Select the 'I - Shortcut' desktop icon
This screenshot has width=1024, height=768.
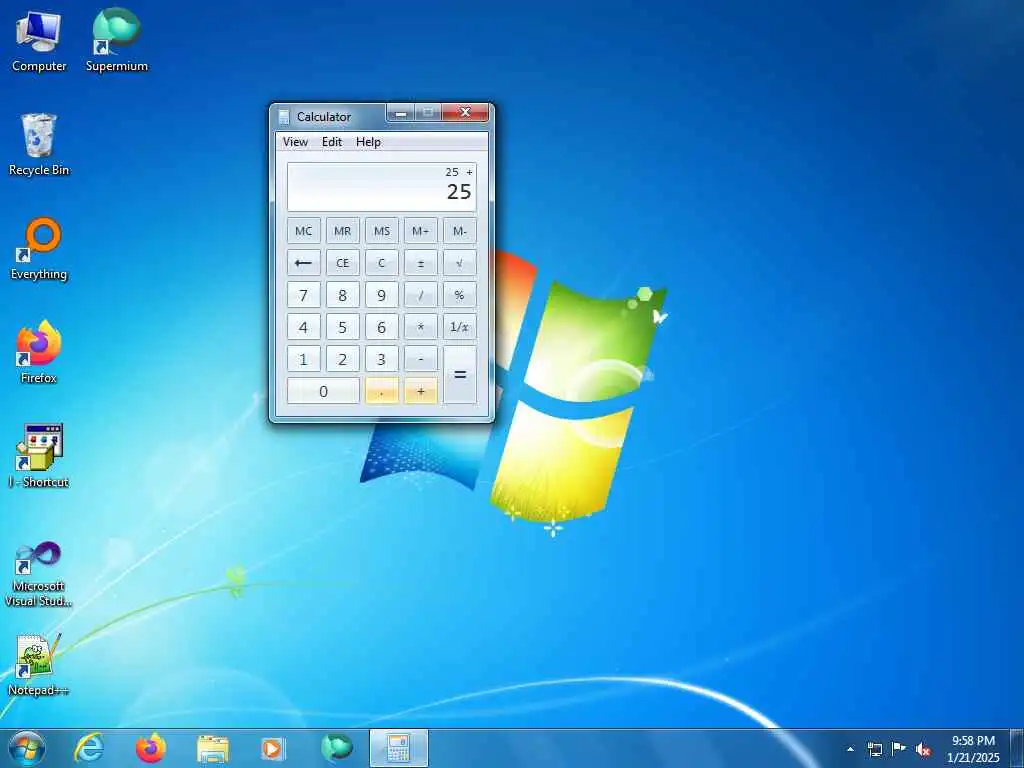tap(39, 456)
